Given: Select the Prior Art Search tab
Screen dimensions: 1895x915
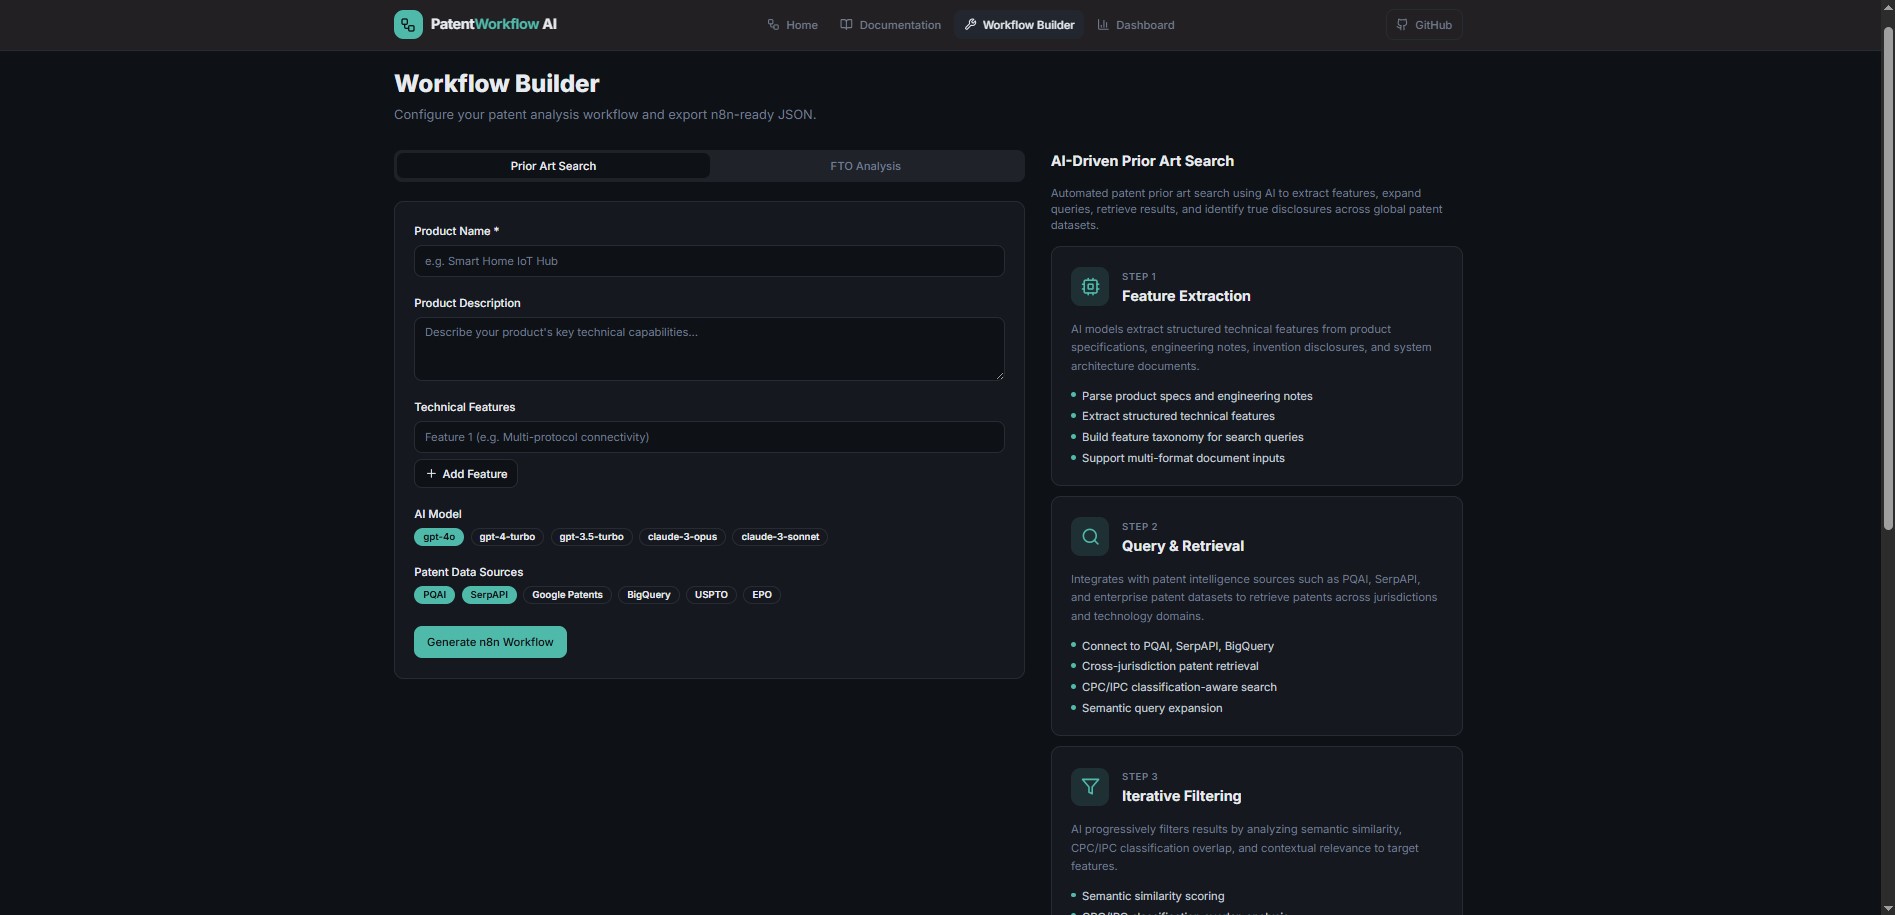Looking at the screenshot, I should (553, 166).
